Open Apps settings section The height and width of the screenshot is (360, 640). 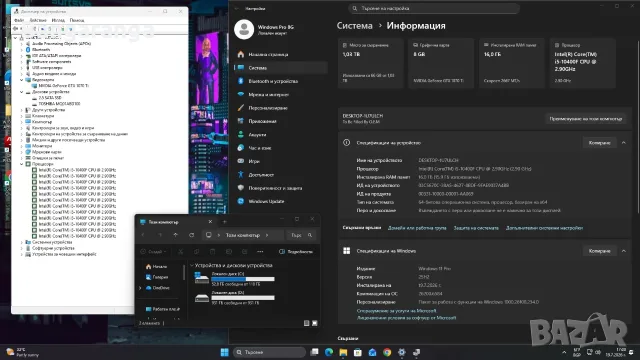[262, 121]
